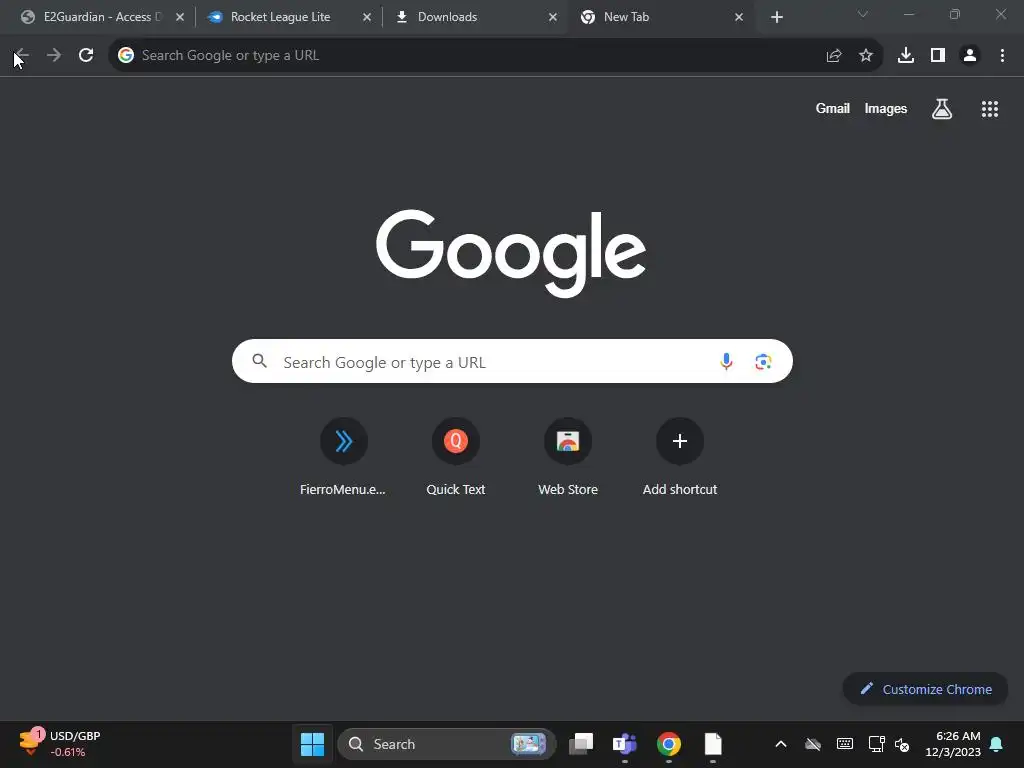Open the clock showing 6:26 AM
The width and height of the screenshot is (1024, 768).
[953, 744]
